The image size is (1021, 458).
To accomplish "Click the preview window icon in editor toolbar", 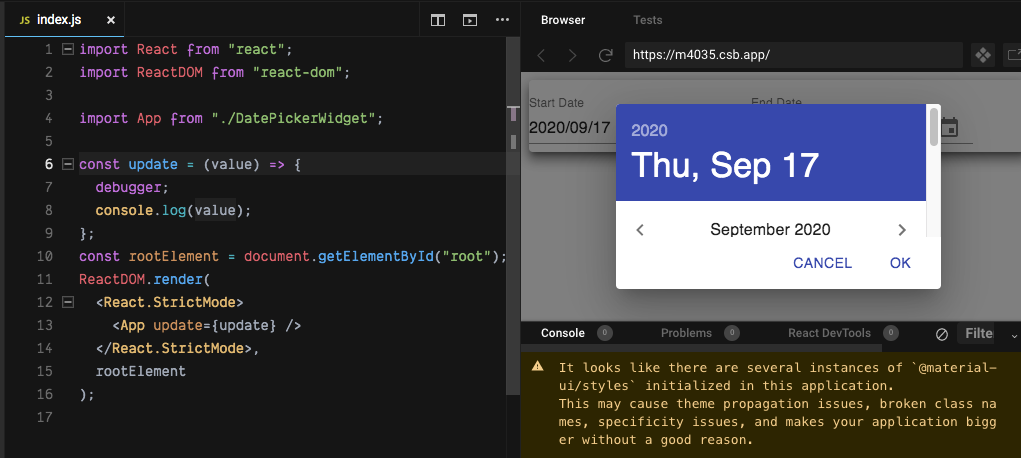I will 469,20.
